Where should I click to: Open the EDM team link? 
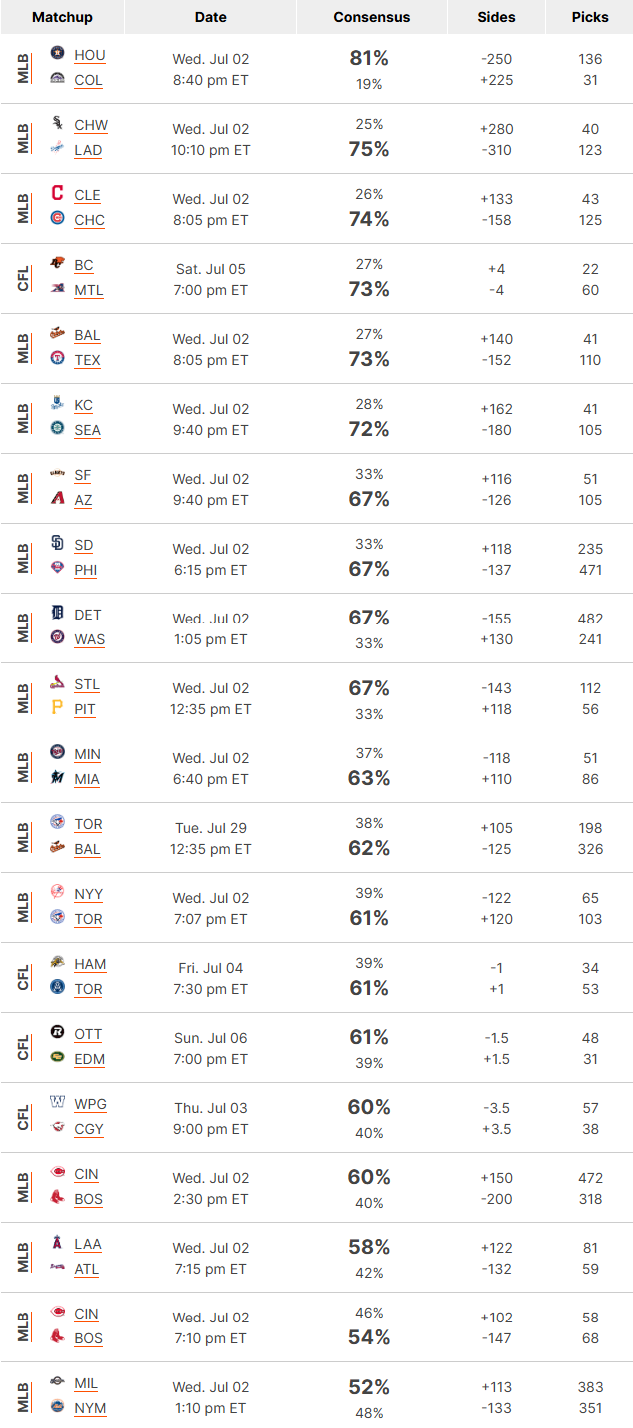(x=90, y=1060)
